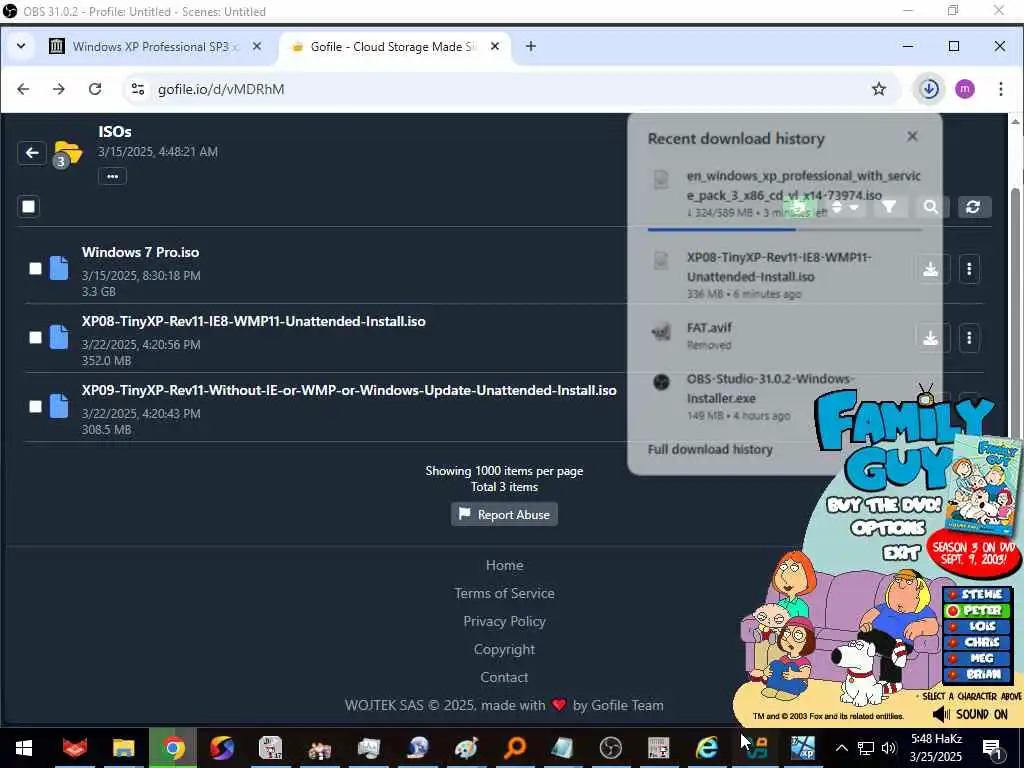Click the Windows 7 Pro.iso file name

point(140,252)
